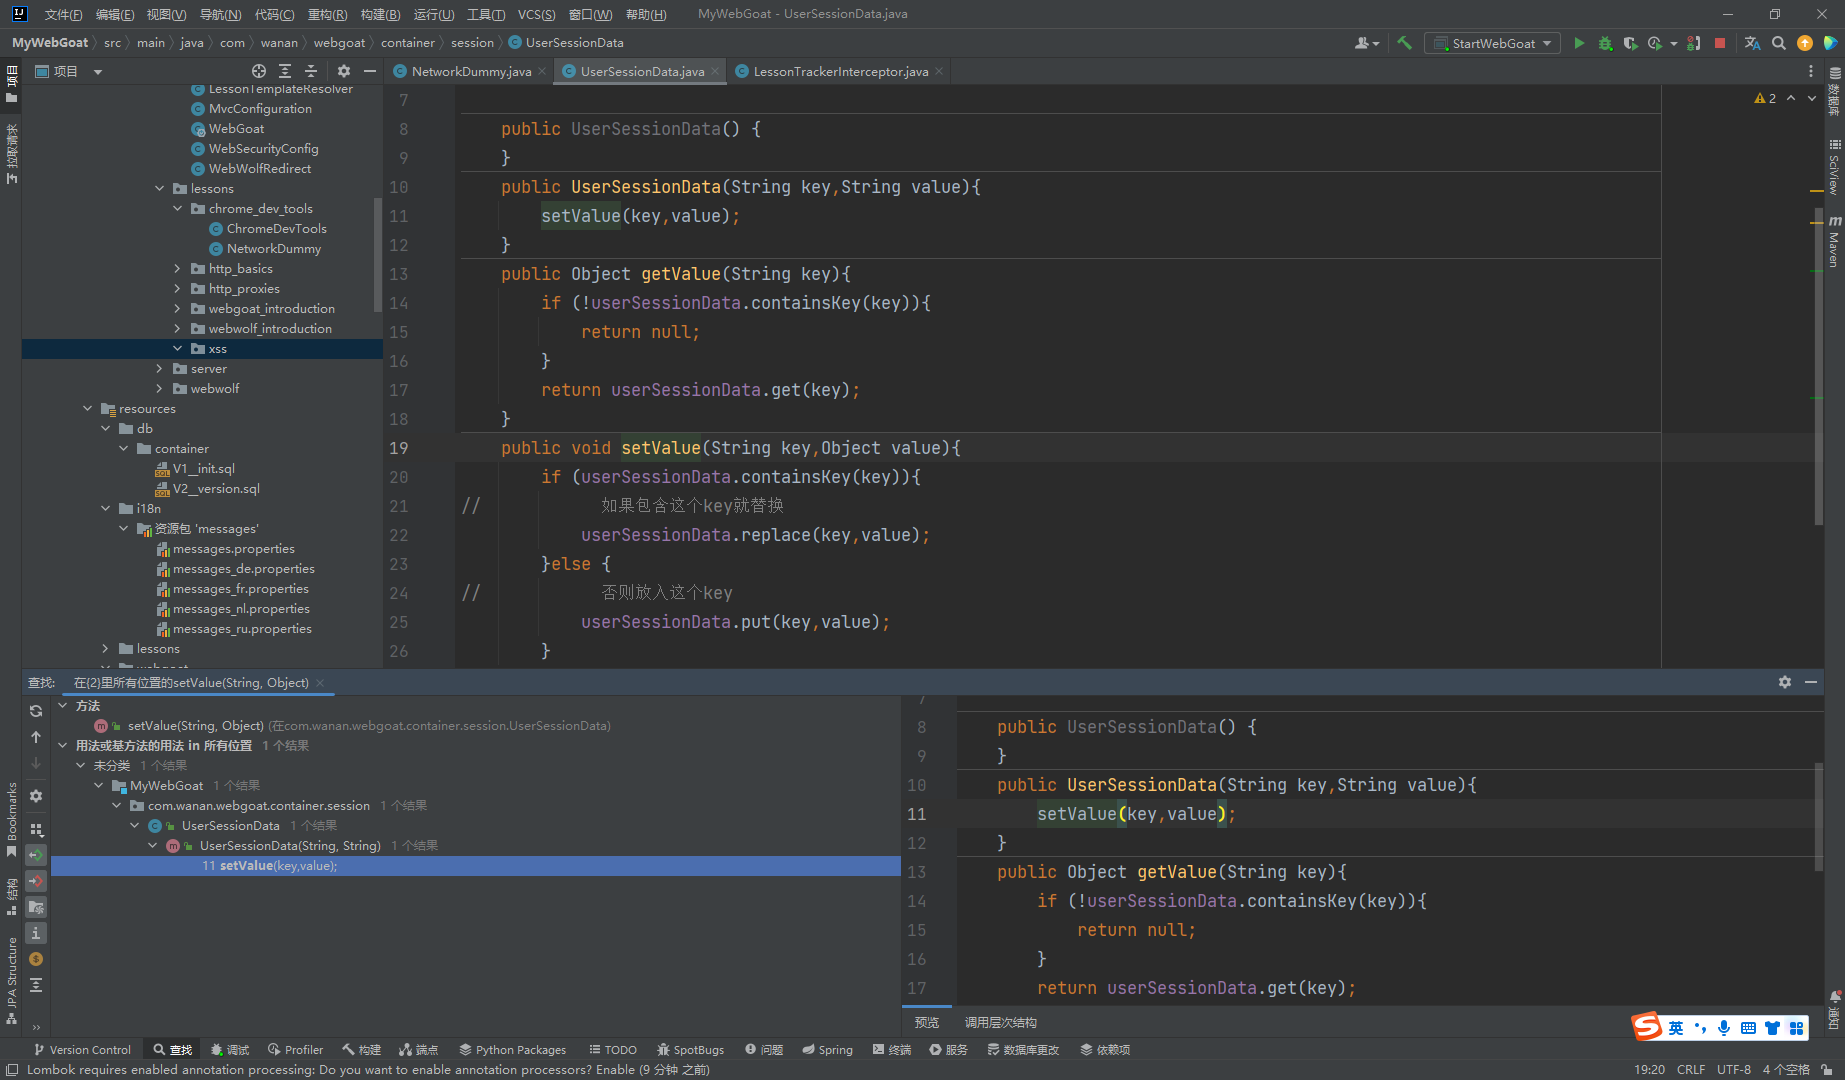Collapse the lessons folder
The height and width of the screenshot is (1080, 1845).
[160, 188]
